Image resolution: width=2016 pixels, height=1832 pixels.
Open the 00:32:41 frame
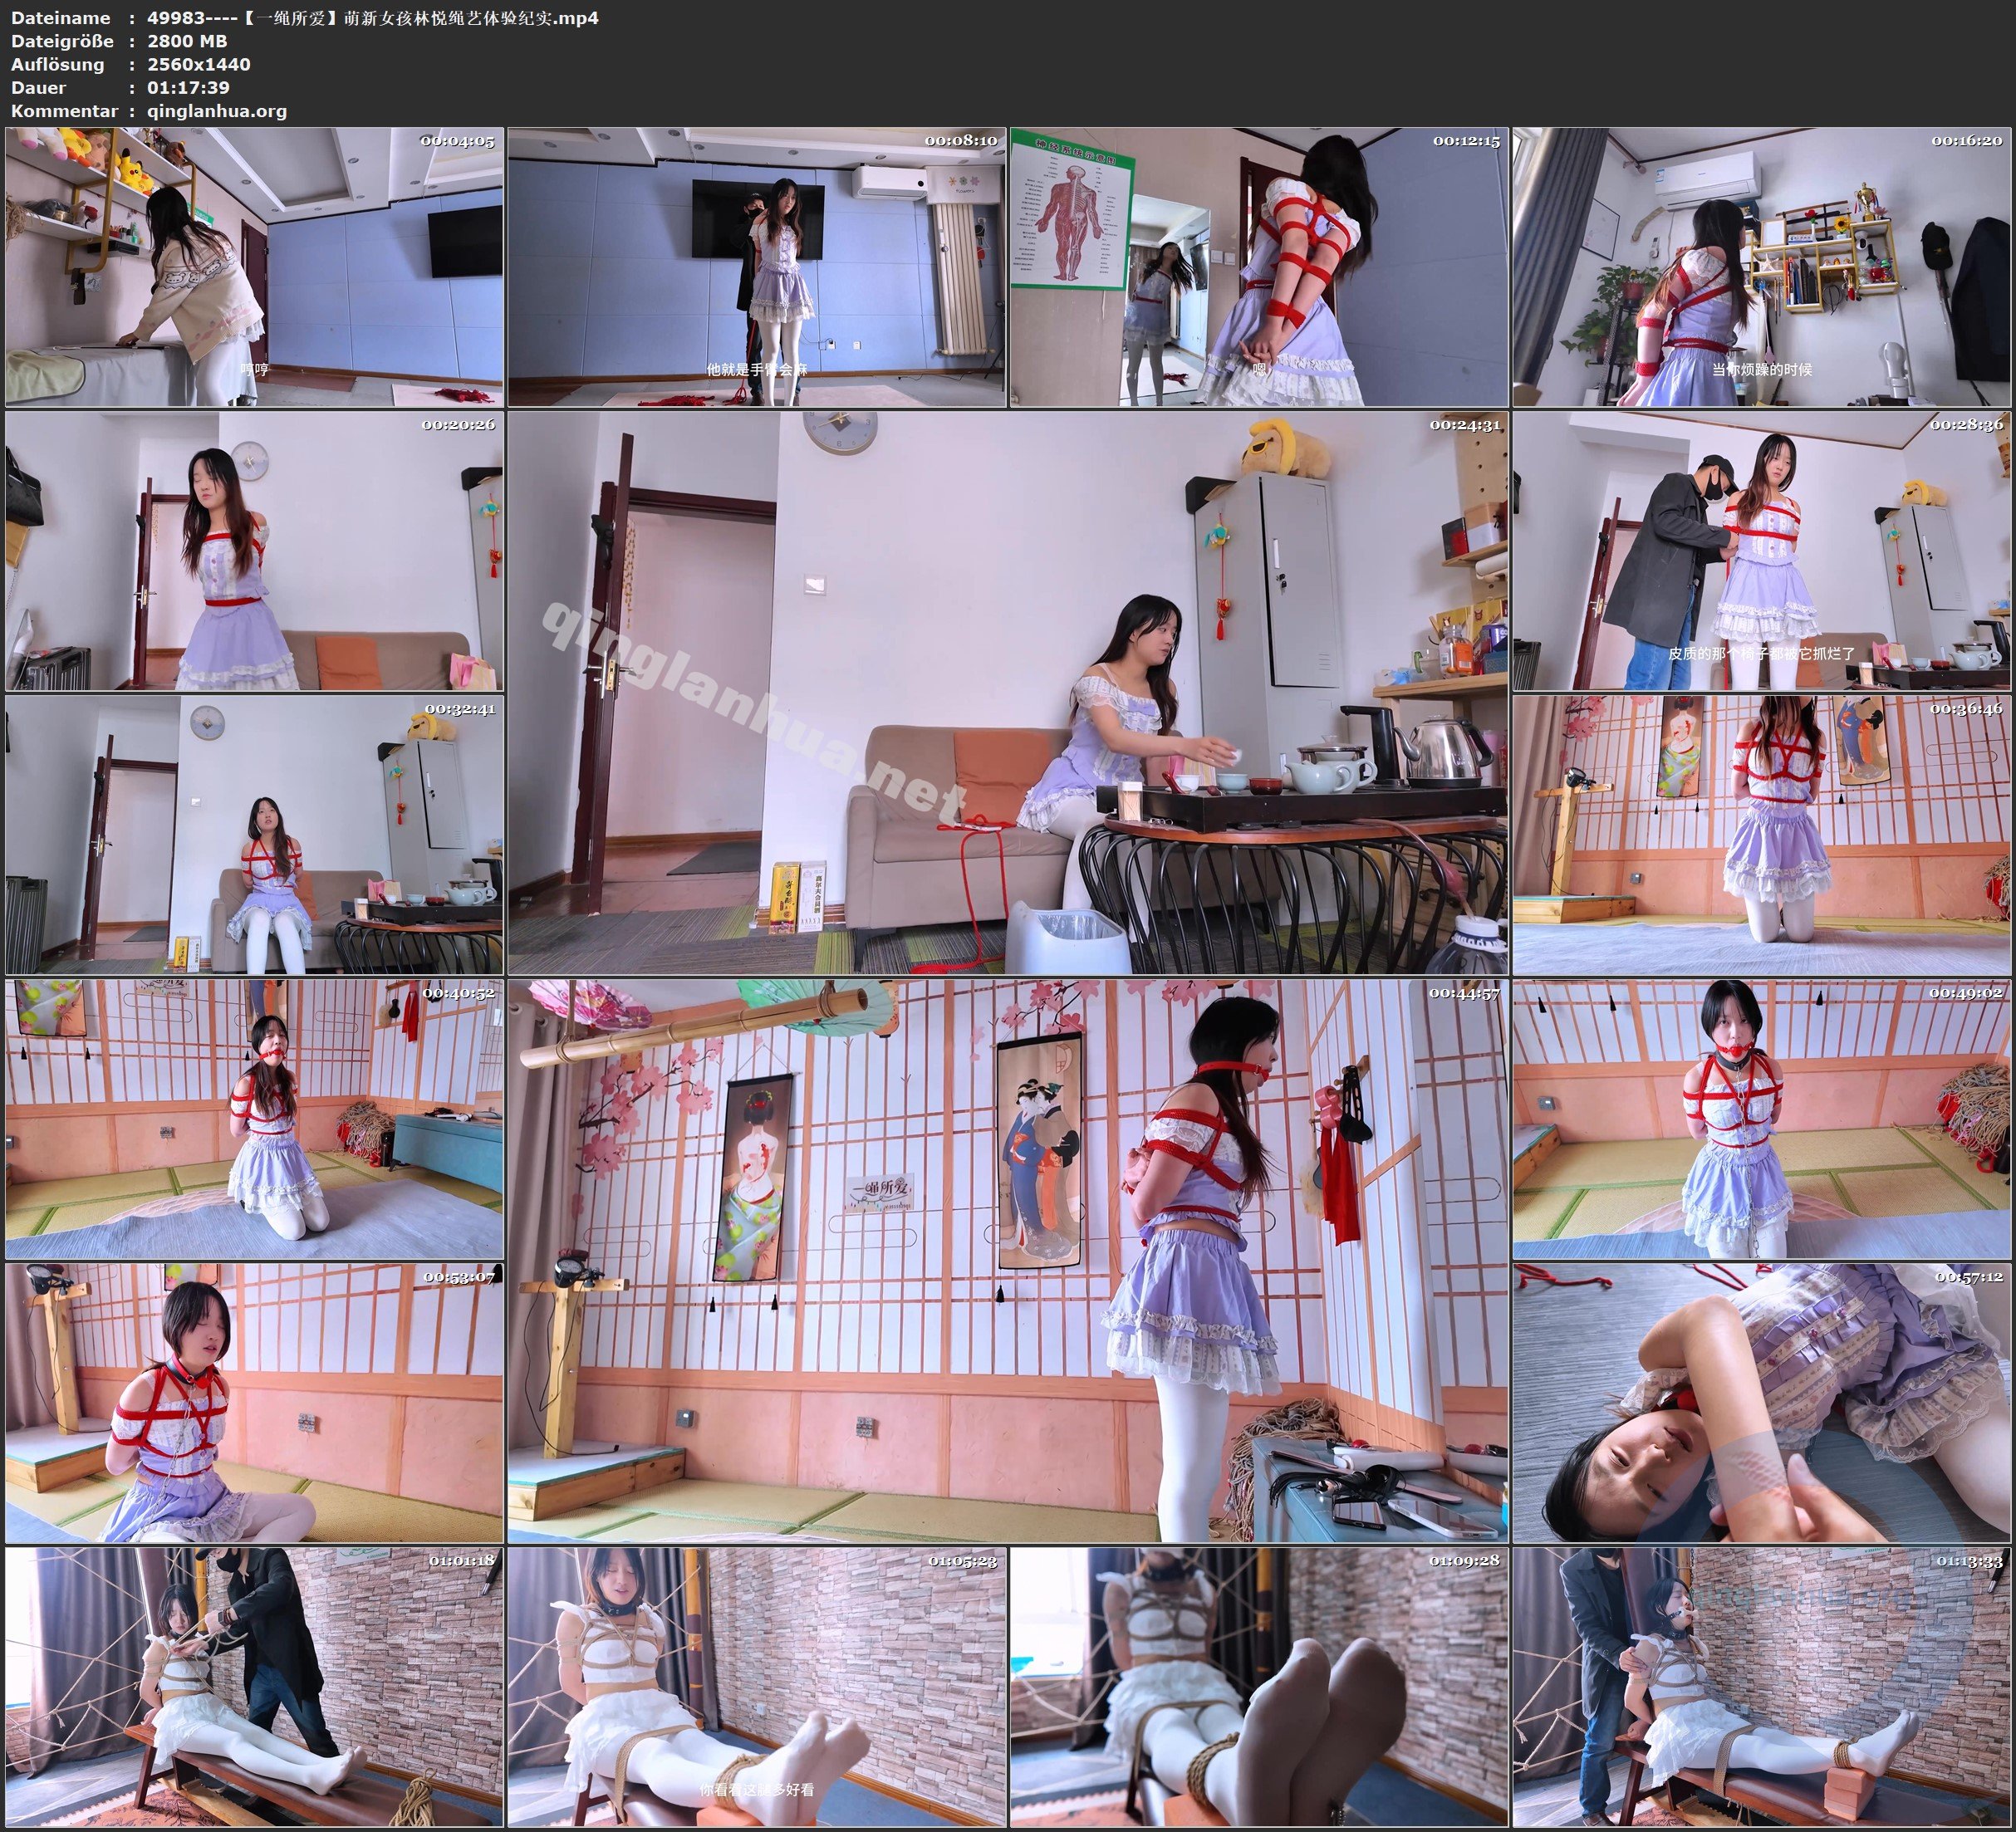(x=254, y=835)
